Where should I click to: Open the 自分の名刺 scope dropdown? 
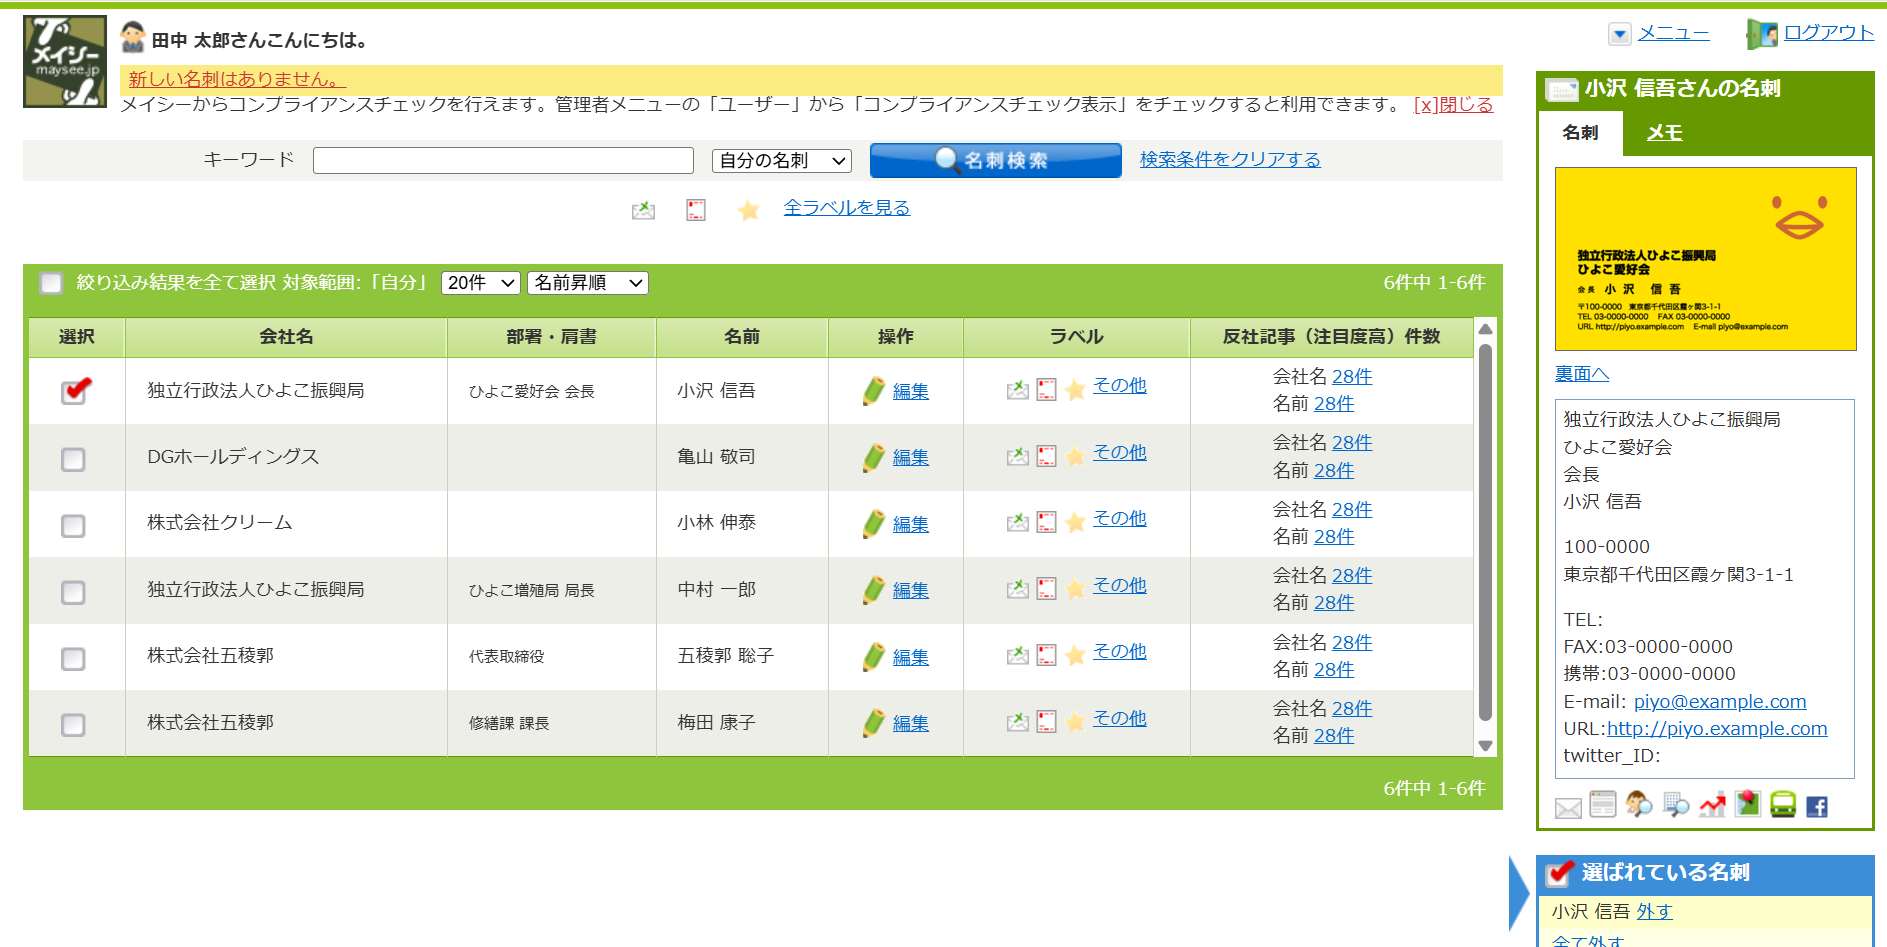782,160
